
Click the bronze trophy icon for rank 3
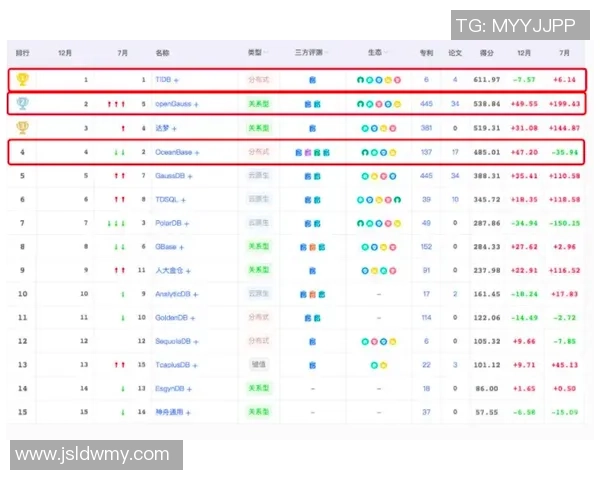pyautogui.click(x=24, y=127)
